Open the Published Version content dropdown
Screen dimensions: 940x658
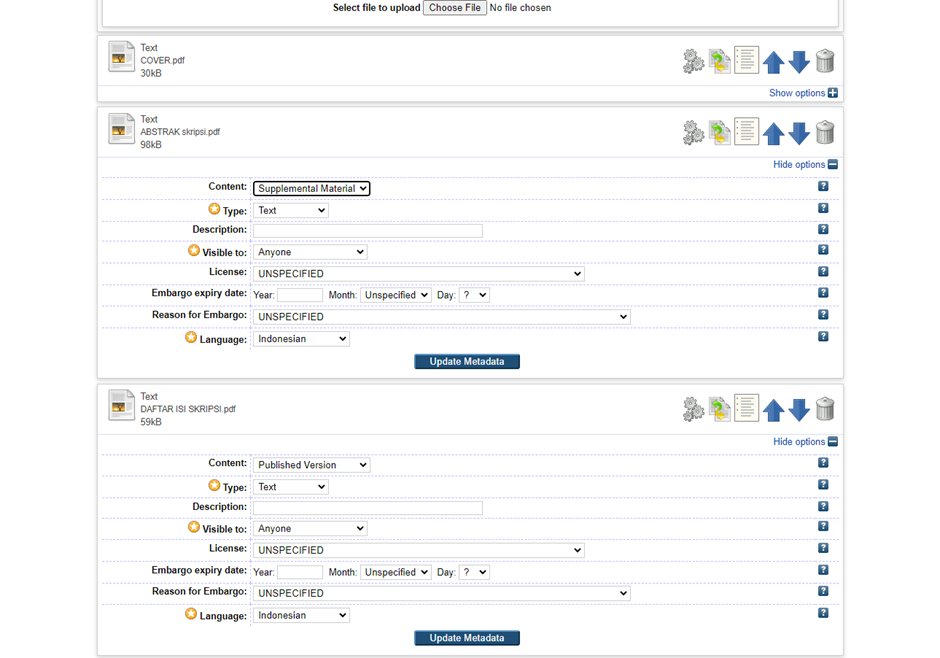(311, 465)
